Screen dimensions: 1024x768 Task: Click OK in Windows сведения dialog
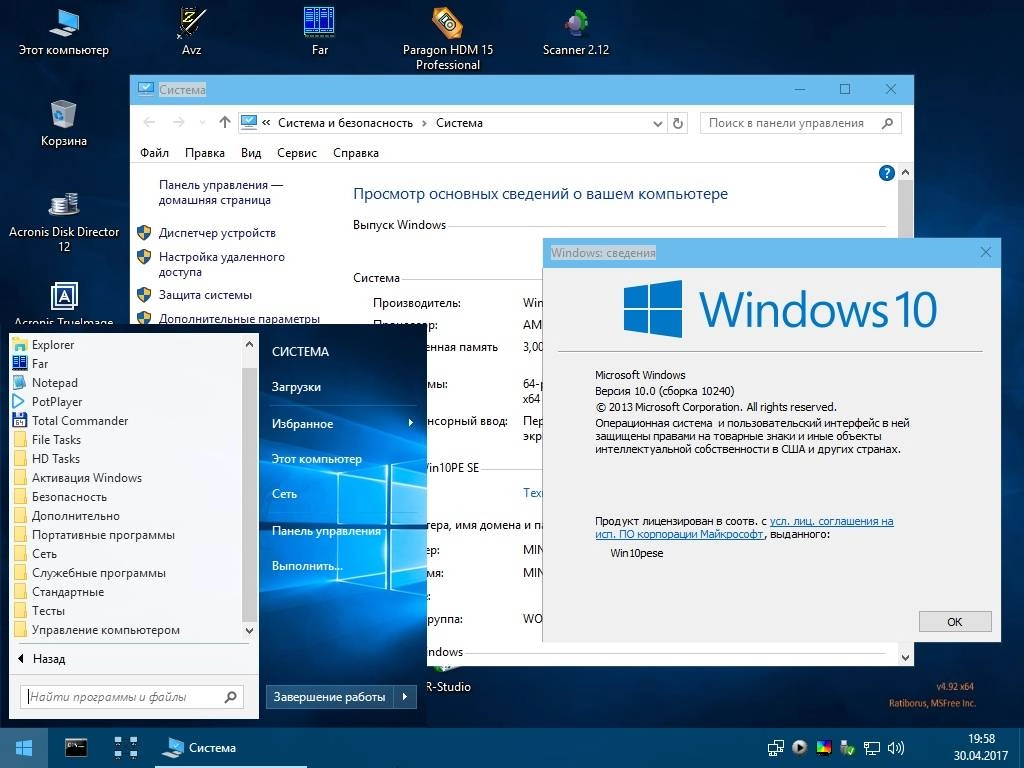pyautogui.click(x=955, y=622)
